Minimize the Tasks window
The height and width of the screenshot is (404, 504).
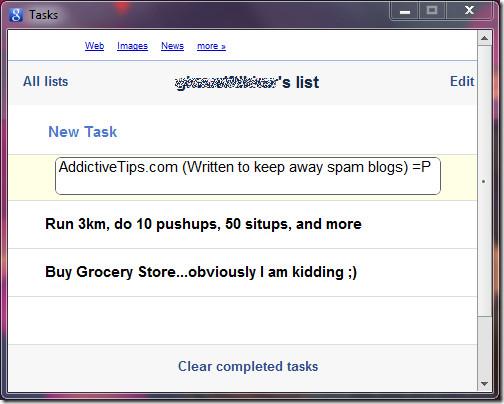[405, 11]
